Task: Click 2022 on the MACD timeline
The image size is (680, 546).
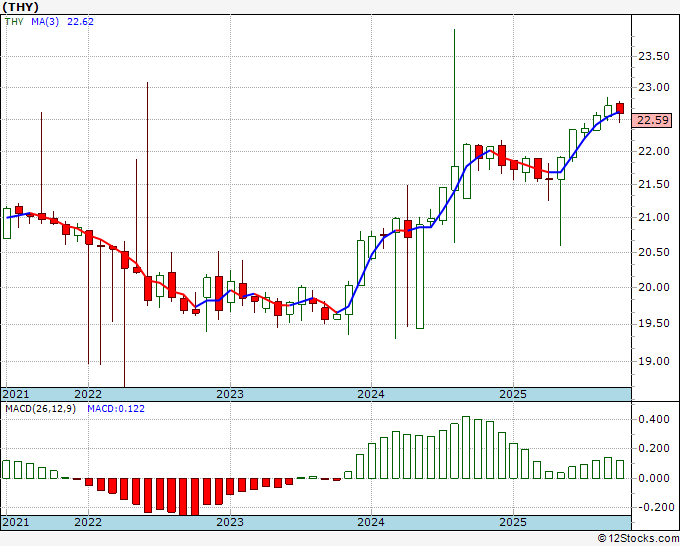Action: [x=88, y=522]
